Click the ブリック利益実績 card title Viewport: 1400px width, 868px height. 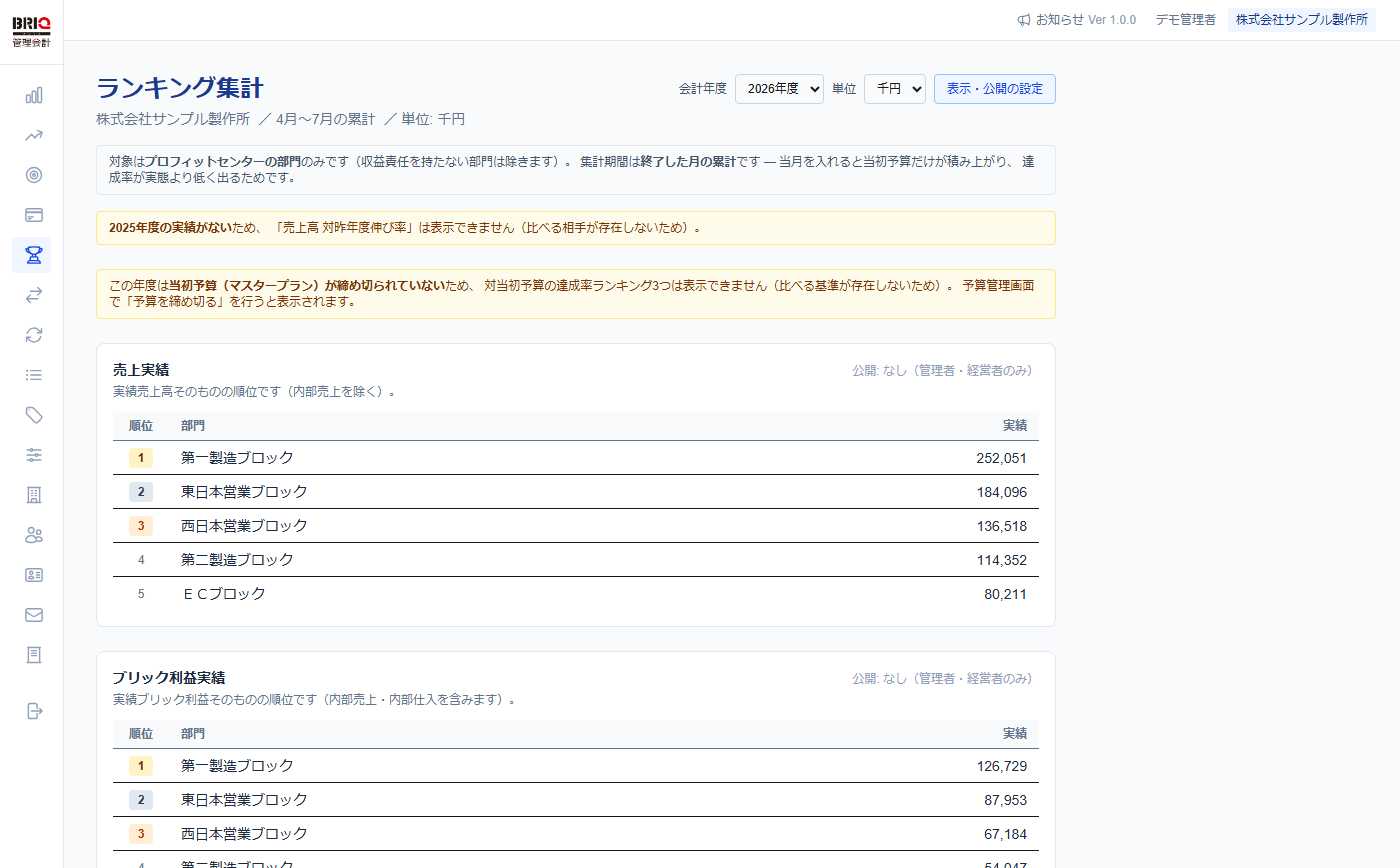click(169, 678)
